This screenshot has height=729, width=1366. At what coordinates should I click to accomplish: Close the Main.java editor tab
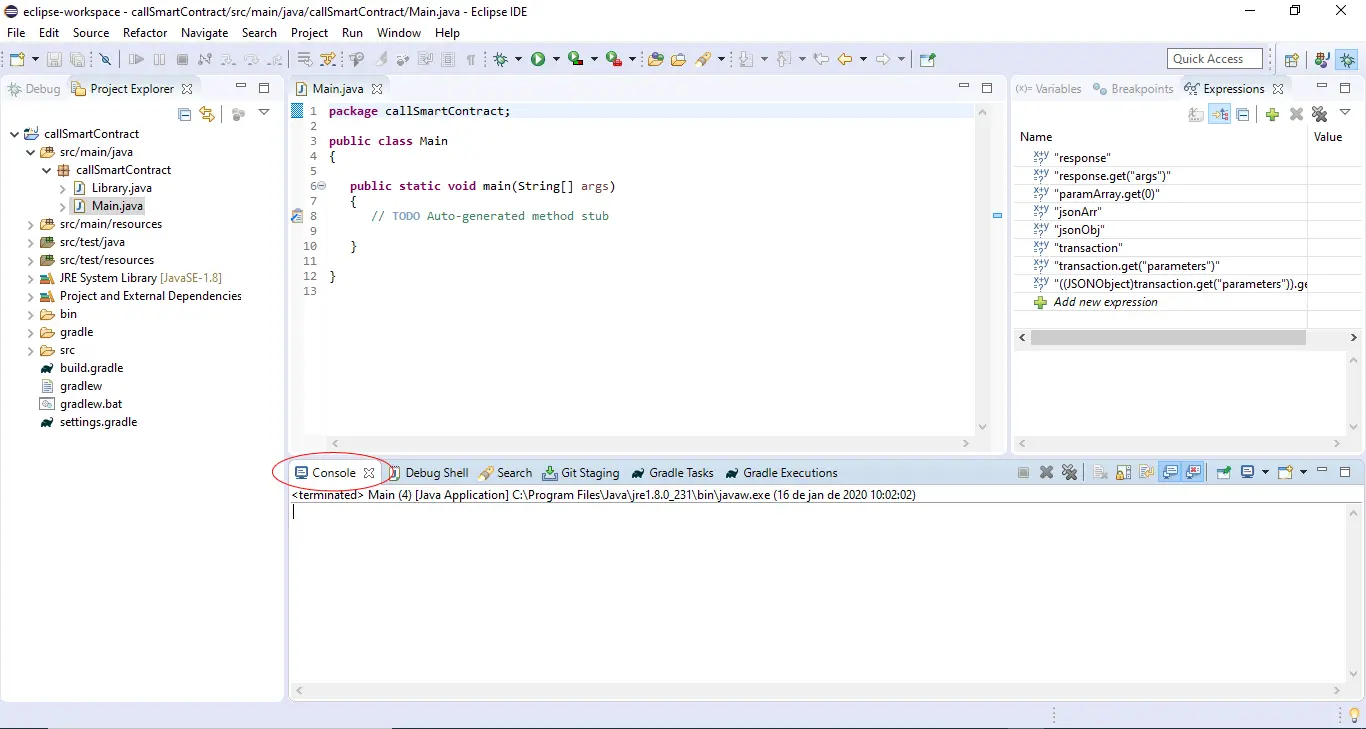(x=377, y=89)
